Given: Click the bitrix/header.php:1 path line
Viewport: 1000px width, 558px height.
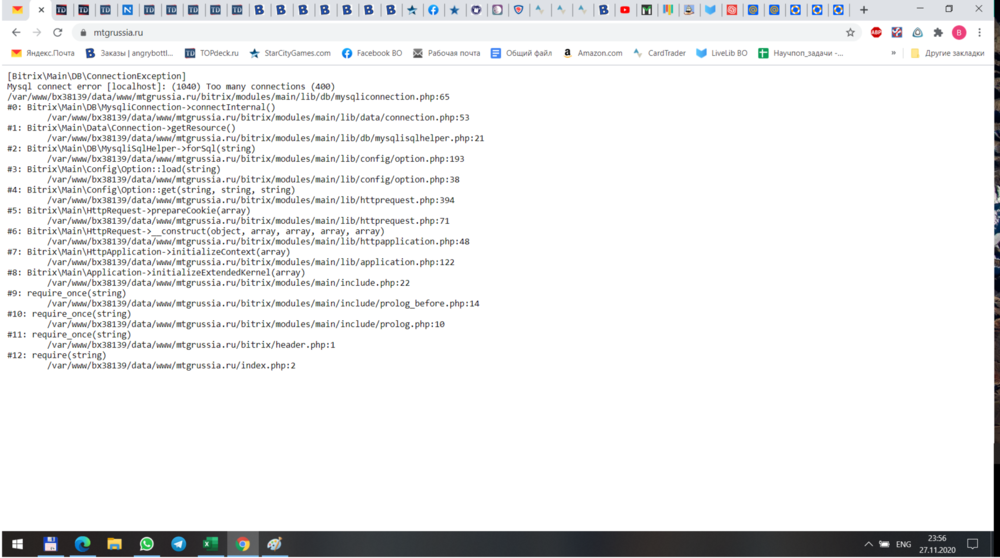Looking at the screenshot, I should tap(191, 345).
